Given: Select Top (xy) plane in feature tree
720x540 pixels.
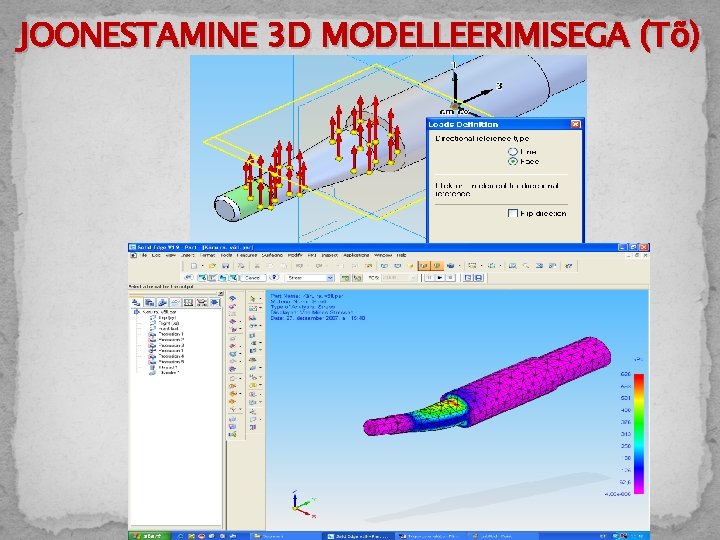Looking at the screenshot, I should click(168, 317).
